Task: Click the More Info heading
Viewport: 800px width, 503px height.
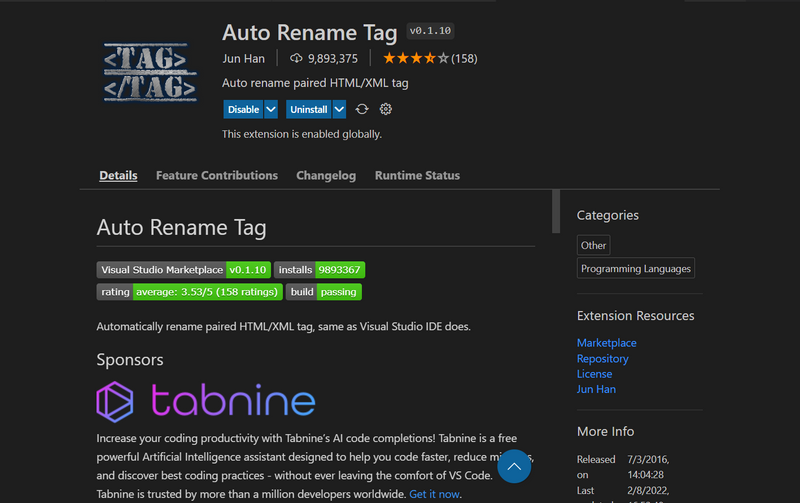Action: pyautogui.click(x=606, y=432)
